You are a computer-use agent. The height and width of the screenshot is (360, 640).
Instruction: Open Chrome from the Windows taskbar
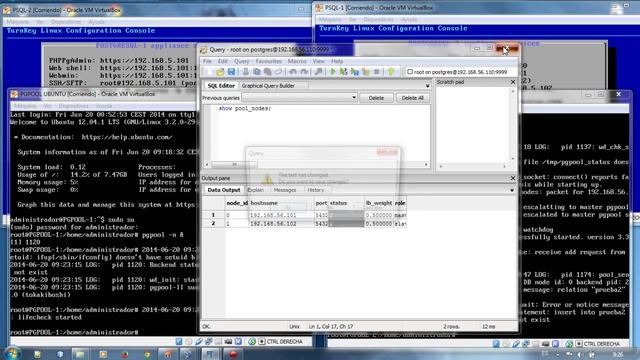click(x=147, y=354)
